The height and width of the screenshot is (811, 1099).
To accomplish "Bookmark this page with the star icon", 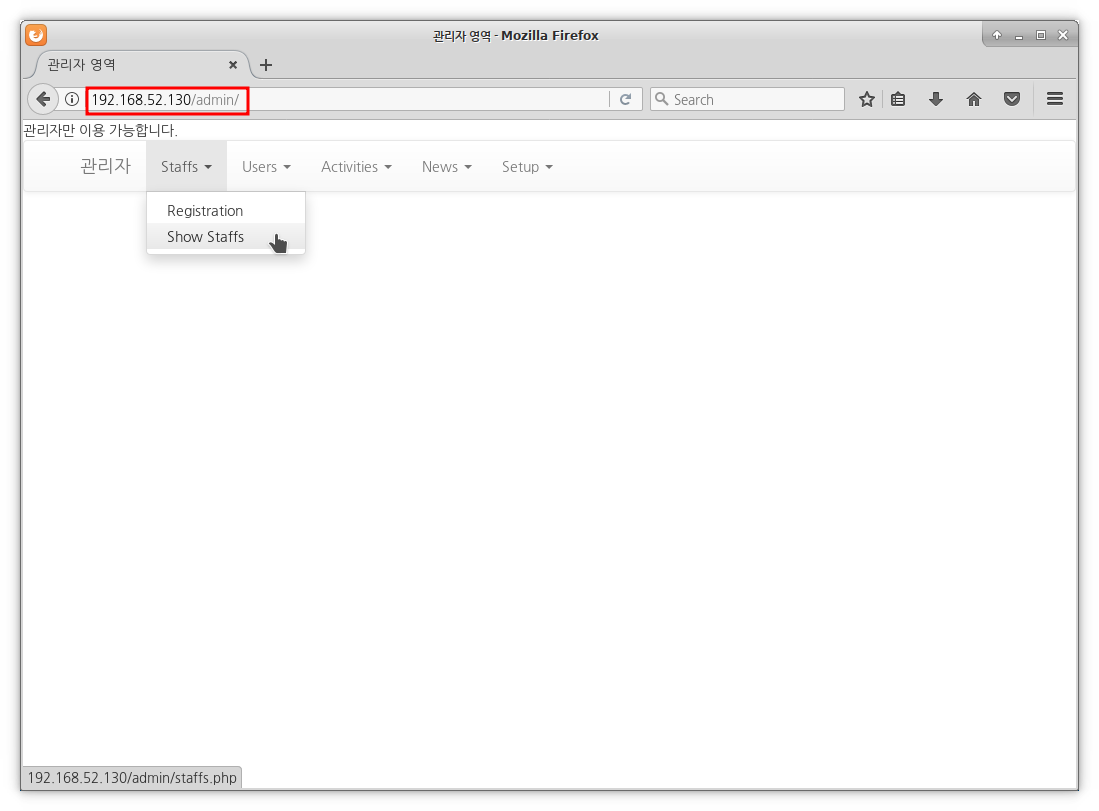I will 867,100.
